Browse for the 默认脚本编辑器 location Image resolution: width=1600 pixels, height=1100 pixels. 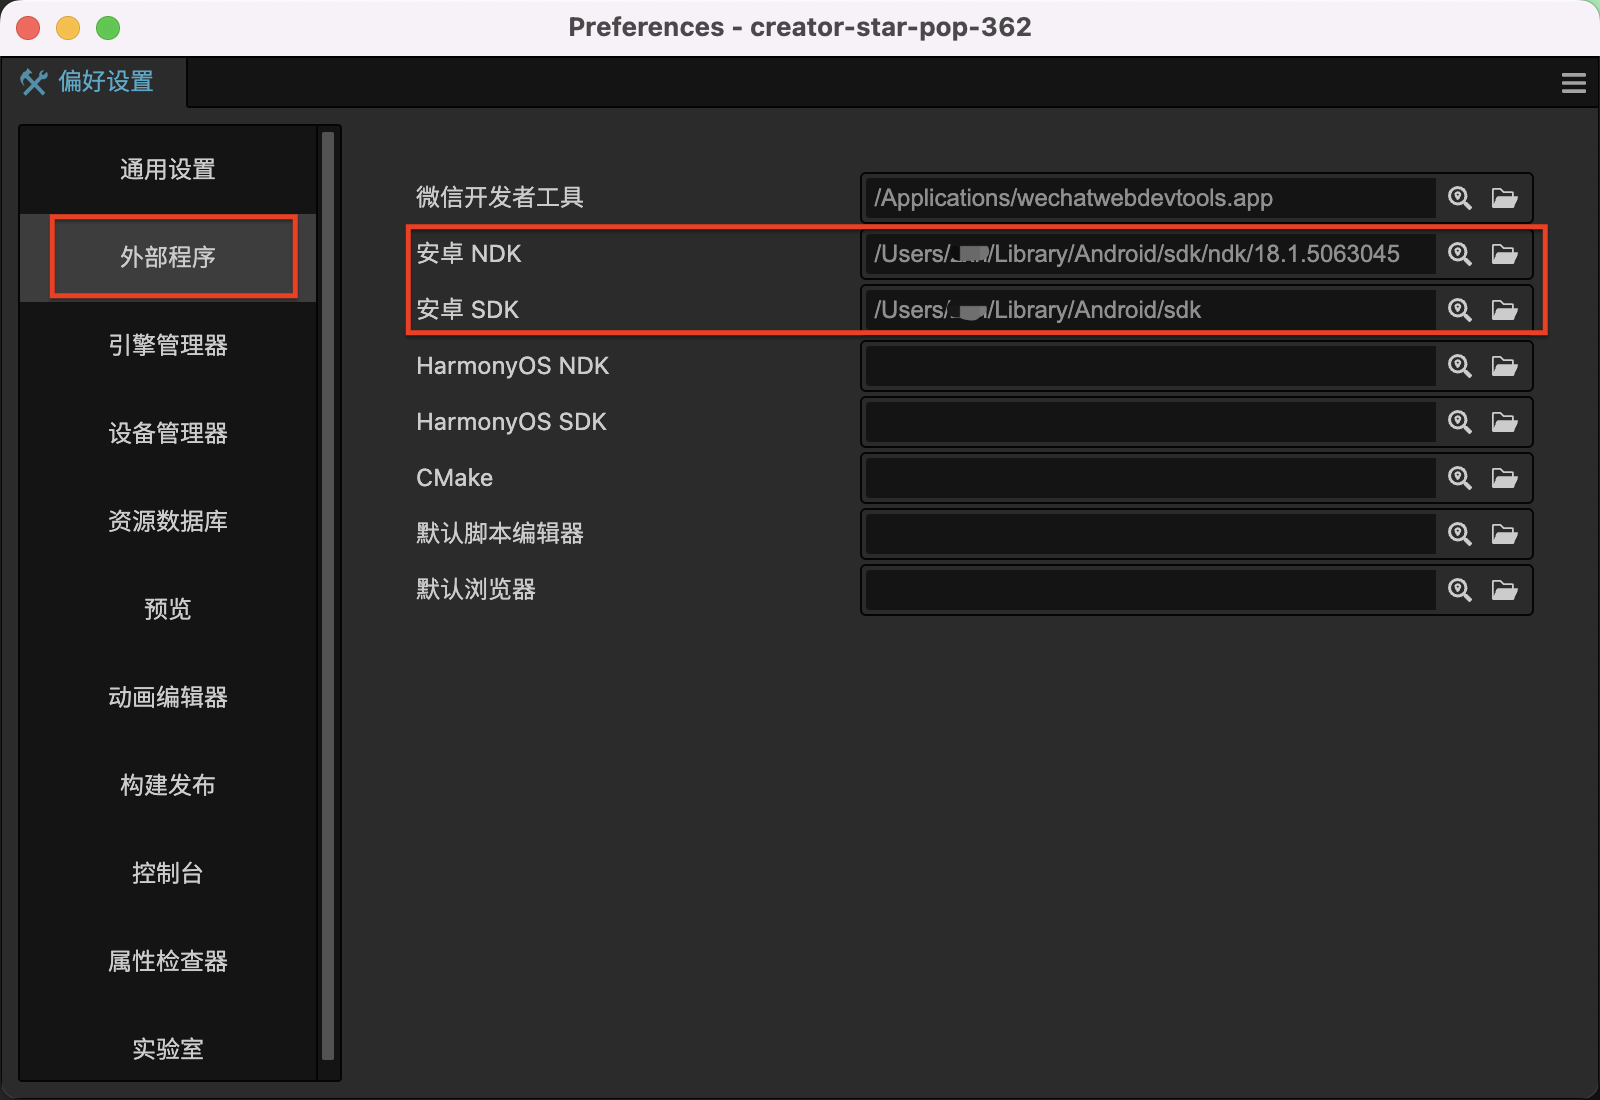tap(1506, 534)
